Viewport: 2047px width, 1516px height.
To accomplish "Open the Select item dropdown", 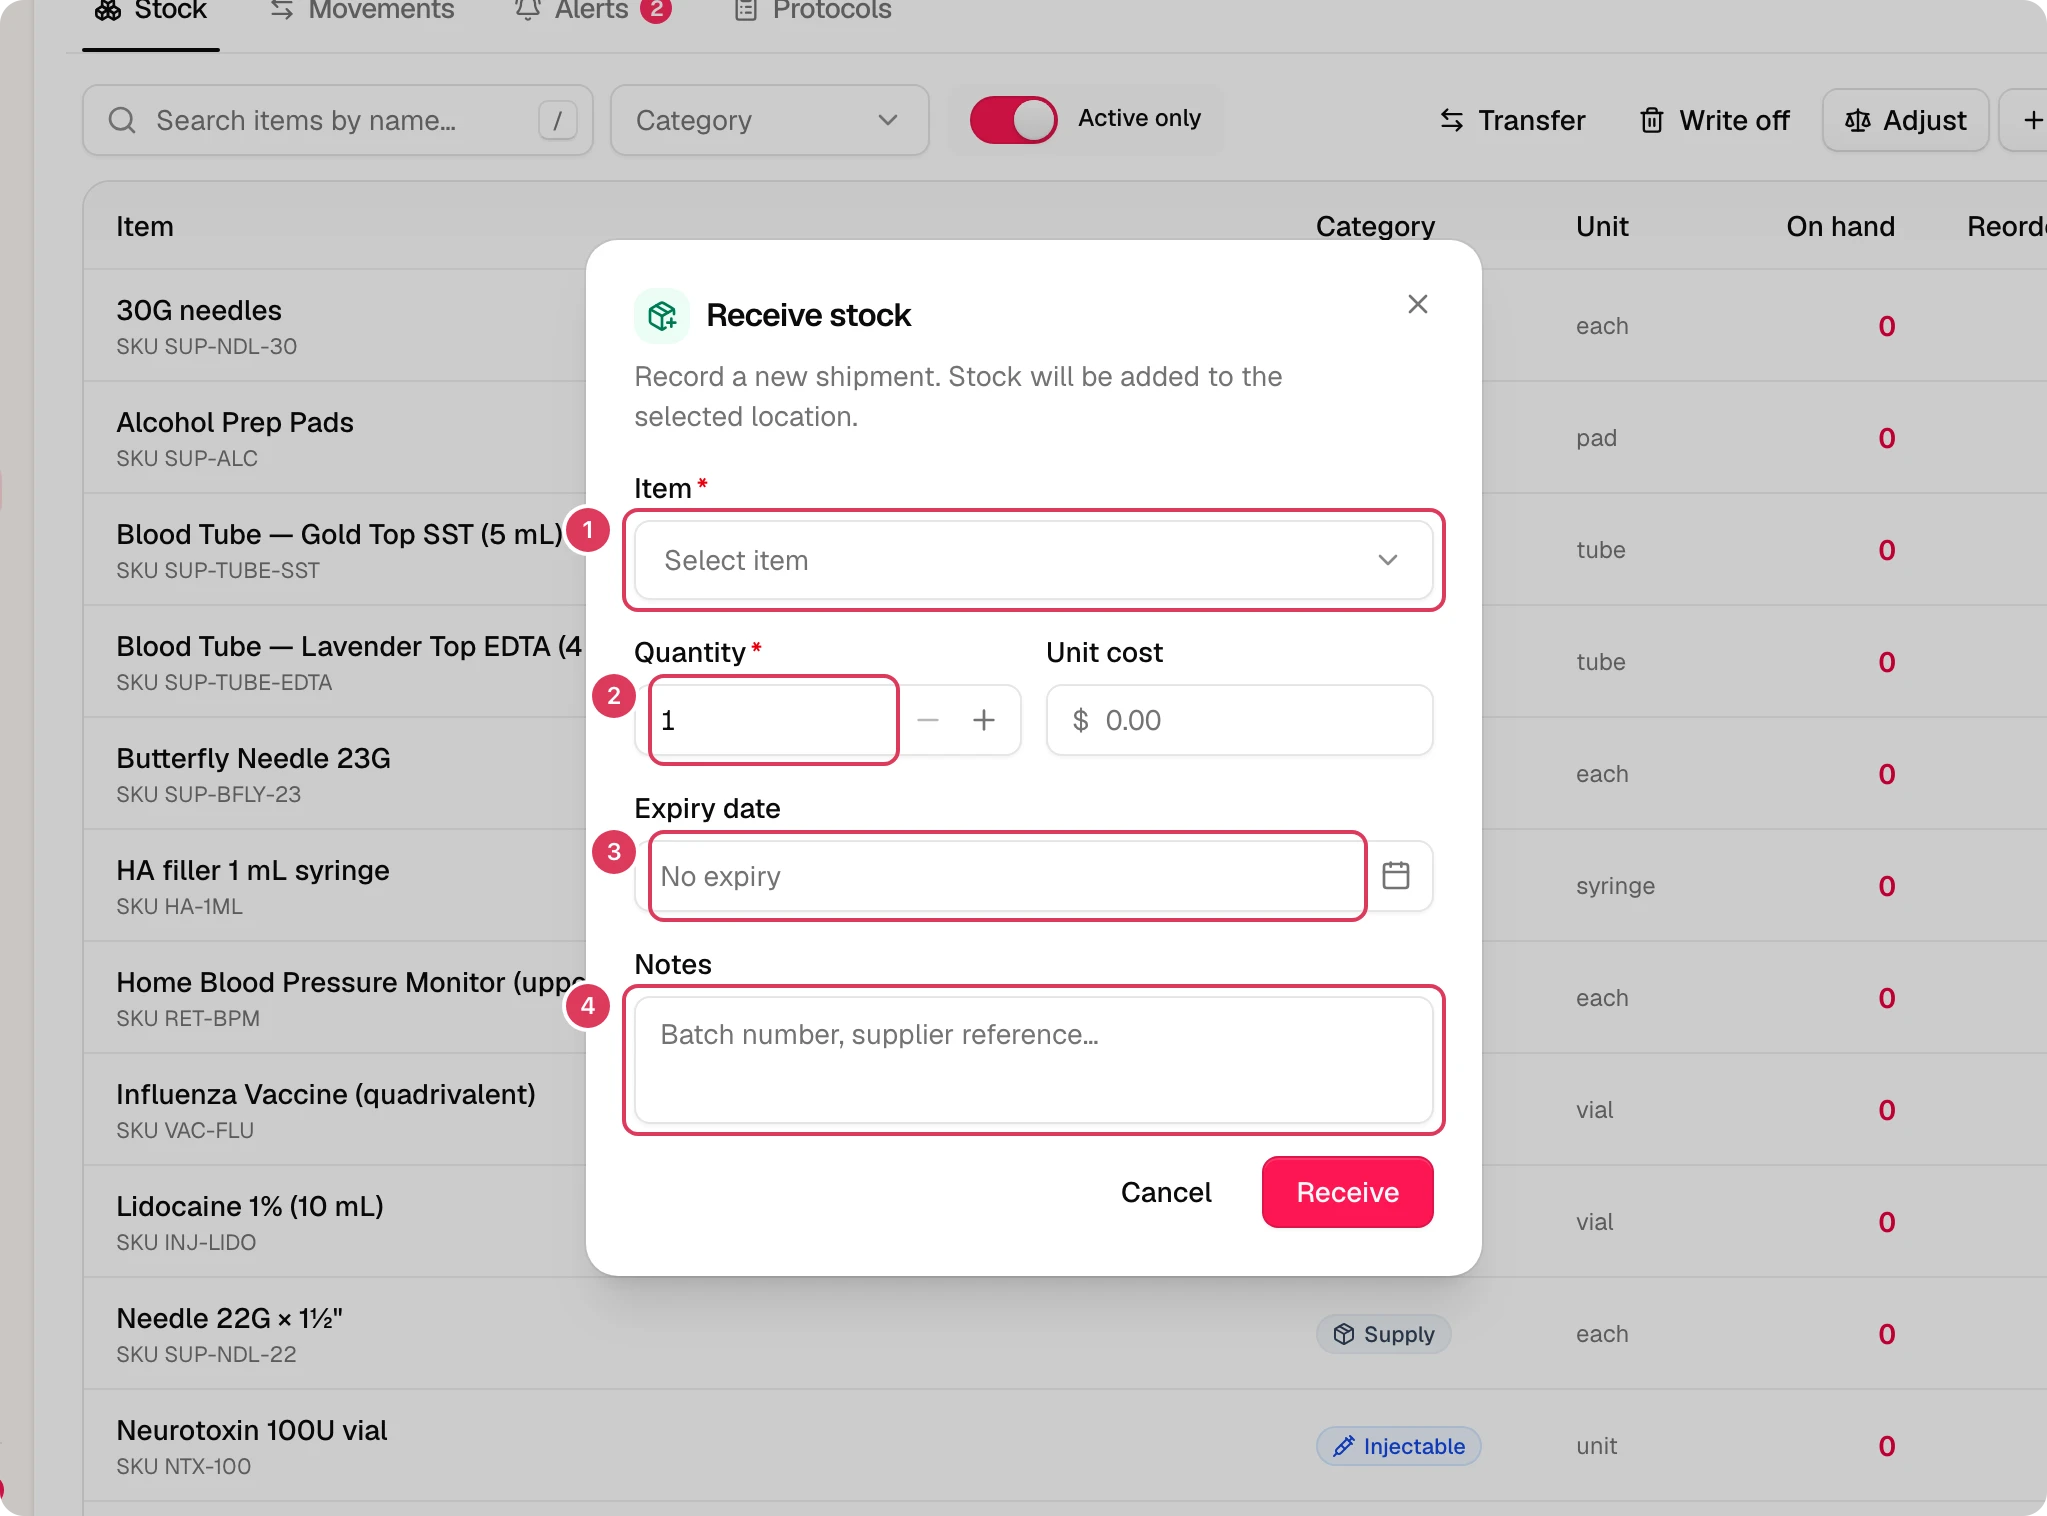I will 1033,560.
